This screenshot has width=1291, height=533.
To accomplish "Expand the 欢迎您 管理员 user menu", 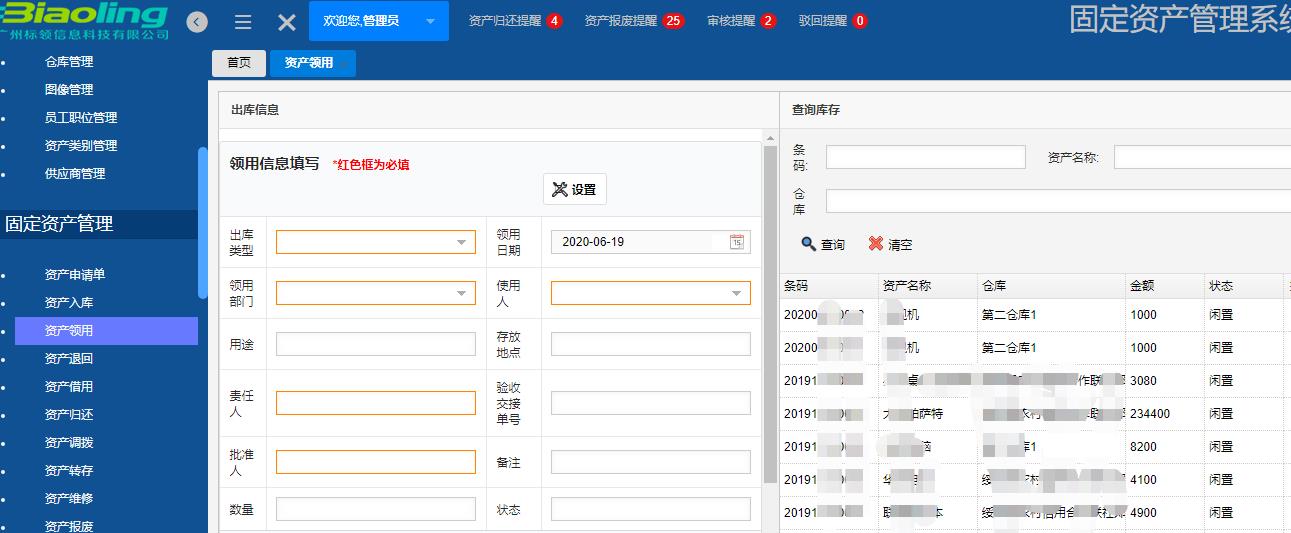I will tap(430, 21).
